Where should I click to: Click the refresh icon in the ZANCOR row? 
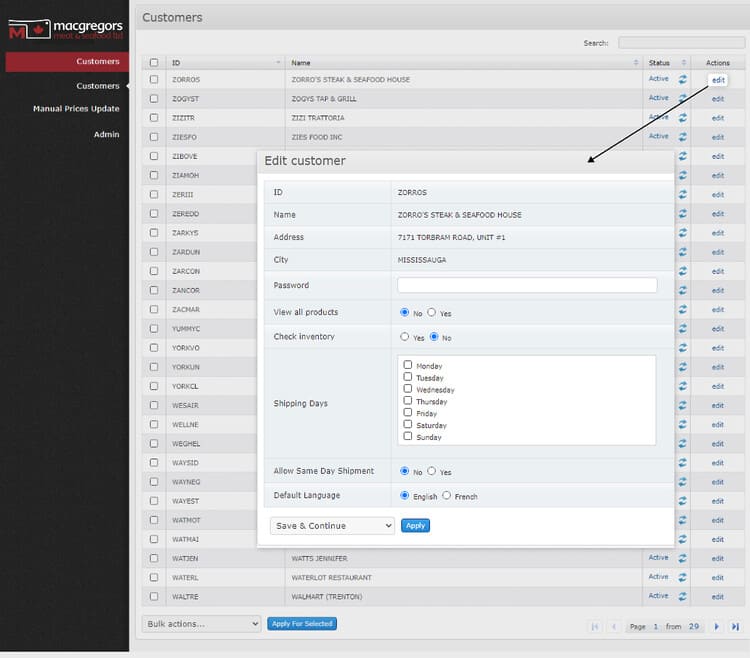pos(683,290)
